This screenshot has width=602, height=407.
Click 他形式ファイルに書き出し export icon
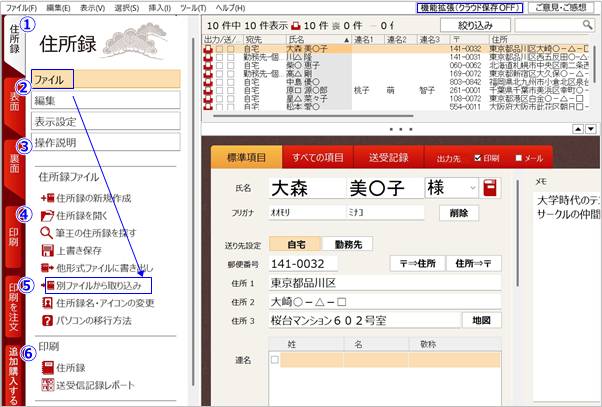(x=47, y=268)
